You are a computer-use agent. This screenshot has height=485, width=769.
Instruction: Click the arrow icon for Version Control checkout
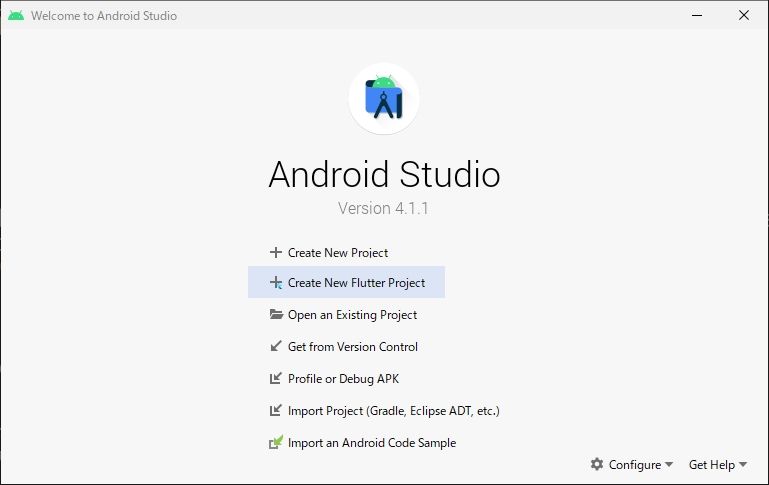[x=276, y=347]
